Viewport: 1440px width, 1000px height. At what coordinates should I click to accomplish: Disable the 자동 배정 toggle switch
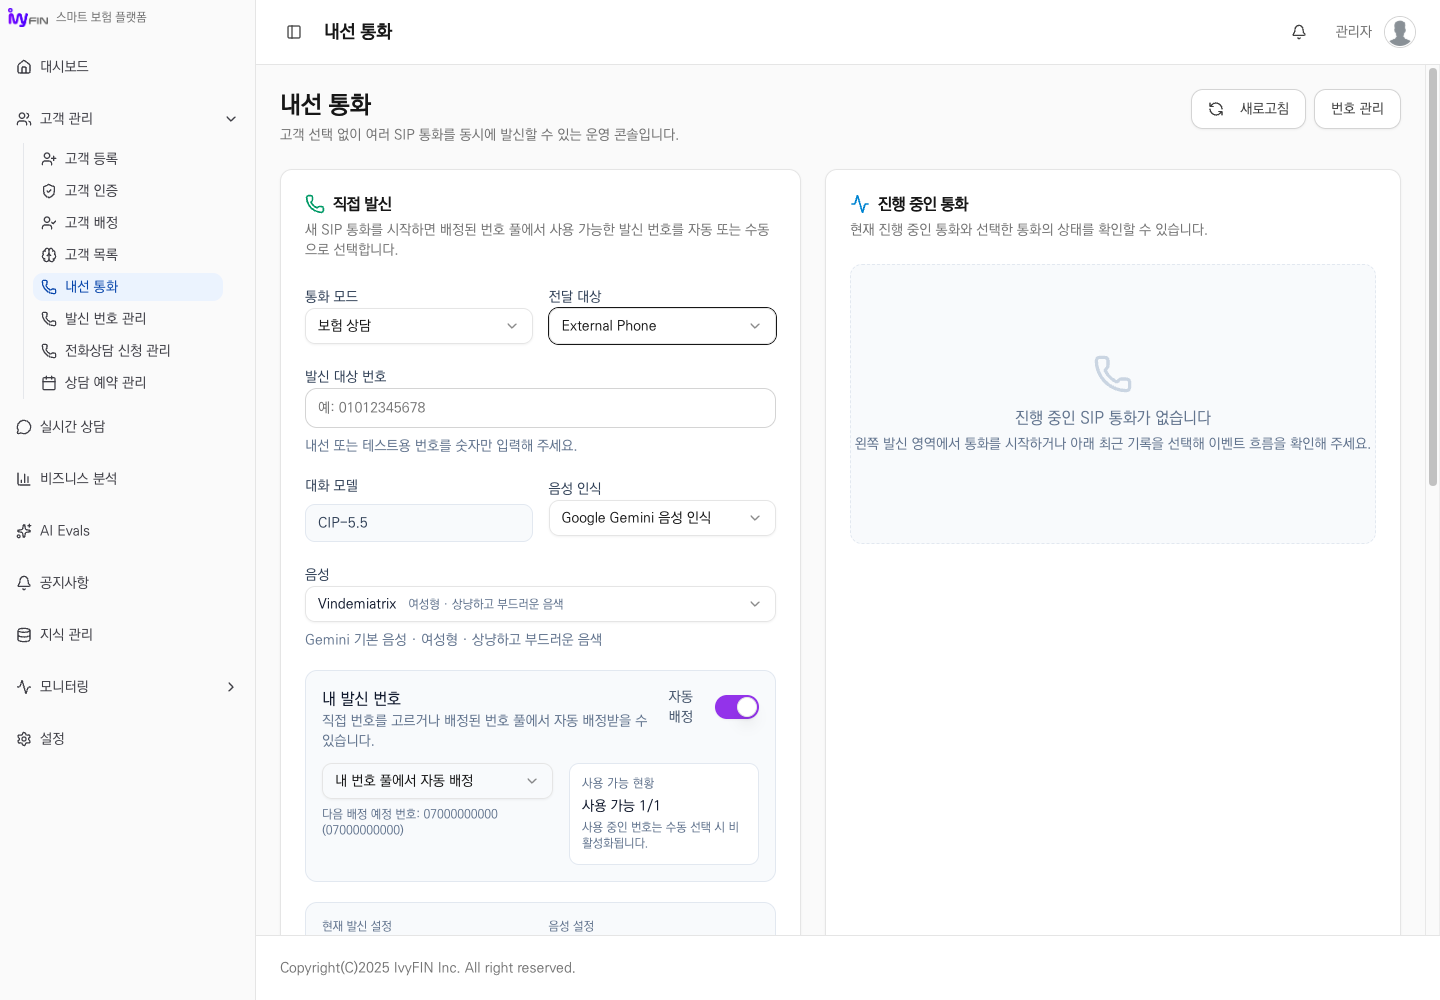click(737, 707)
